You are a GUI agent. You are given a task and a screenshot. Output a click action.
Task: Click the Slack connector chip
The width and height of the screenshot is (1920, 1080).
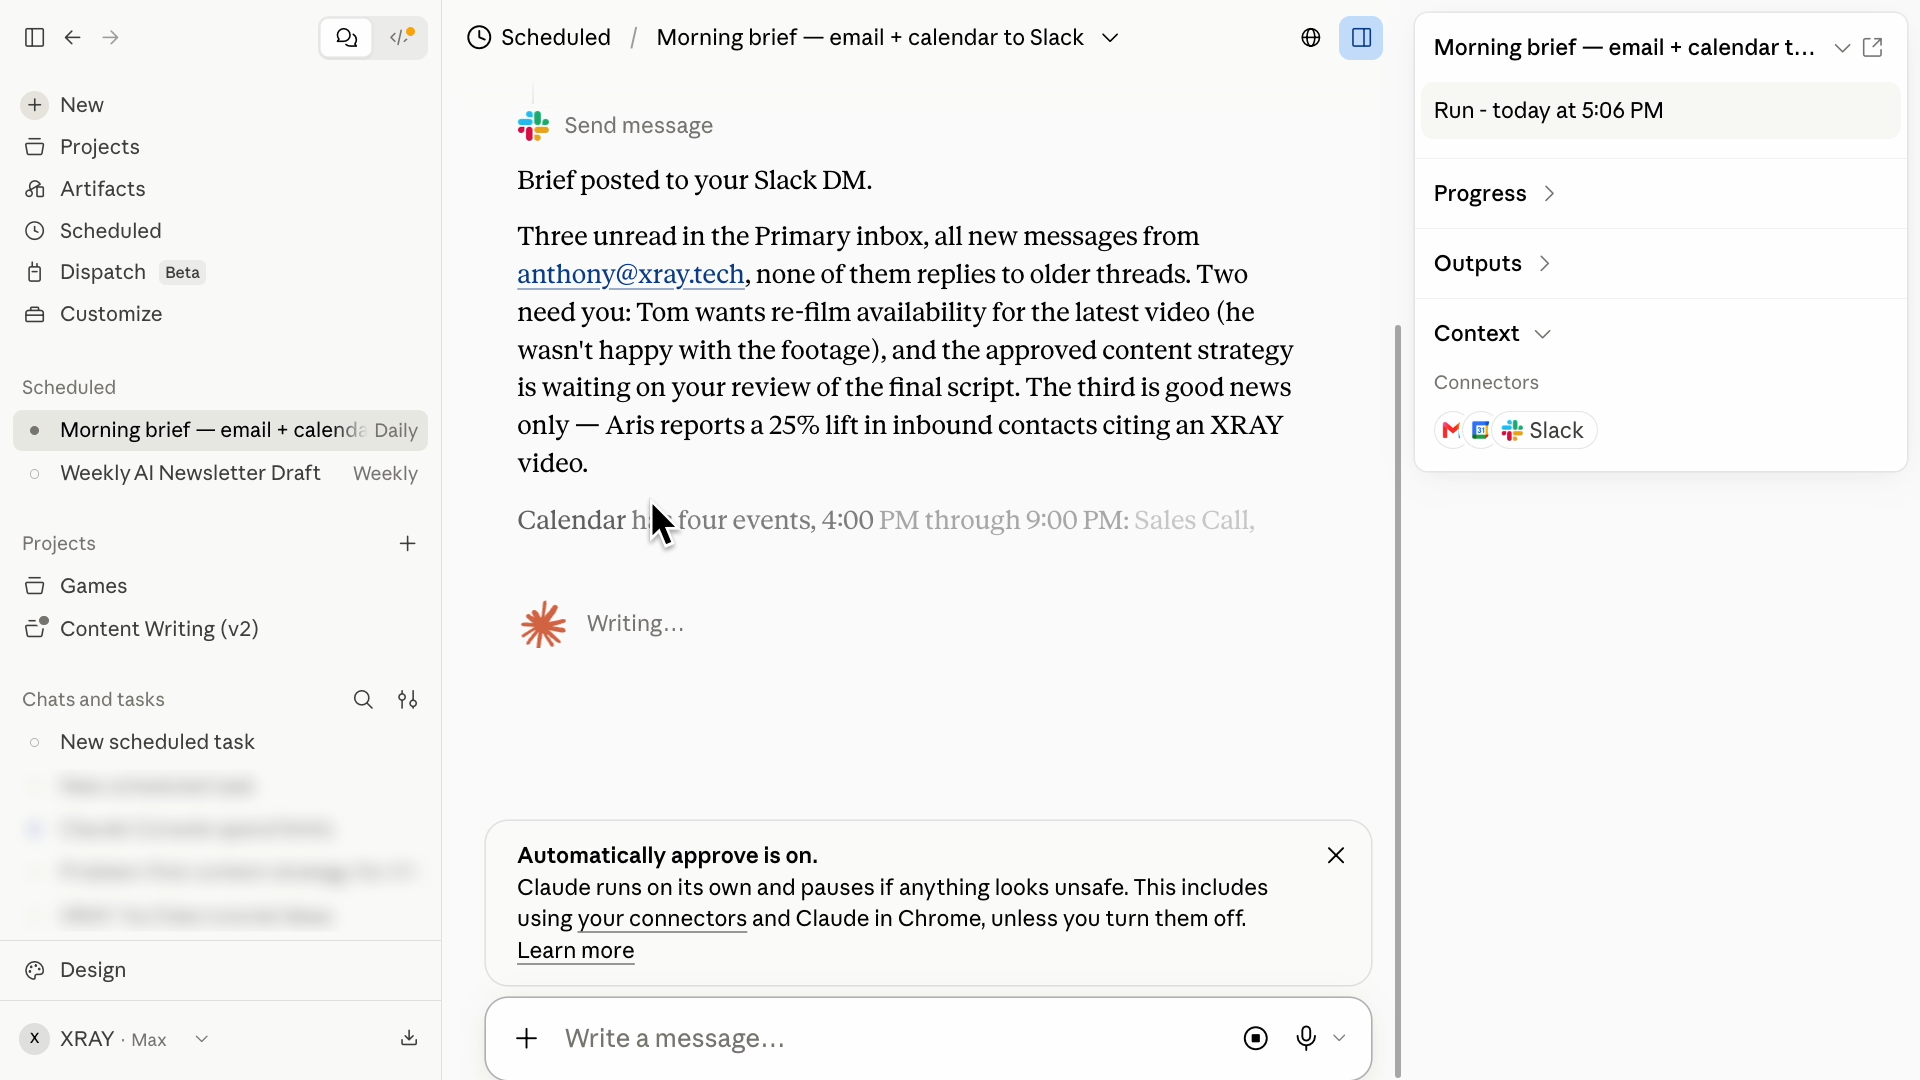[1545, 431]
